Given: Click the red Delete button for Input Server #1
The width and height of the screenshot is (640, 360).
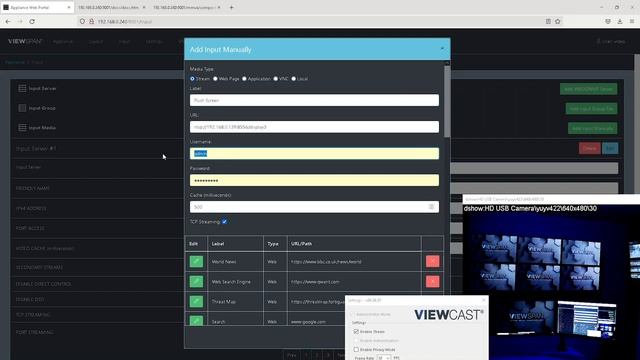Looking at the screenshot, I should (589, 148).
